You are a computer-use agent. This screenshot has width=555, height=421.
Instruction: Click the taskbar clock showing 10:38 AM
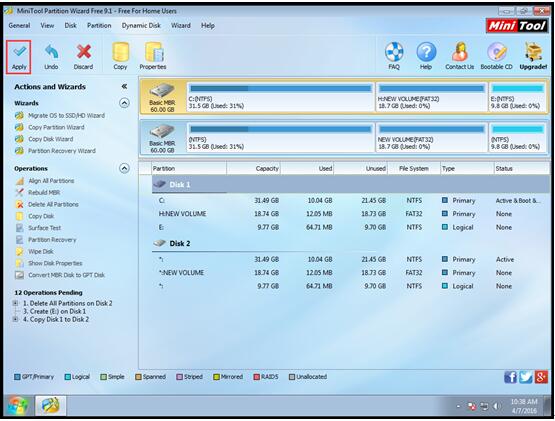524,406
